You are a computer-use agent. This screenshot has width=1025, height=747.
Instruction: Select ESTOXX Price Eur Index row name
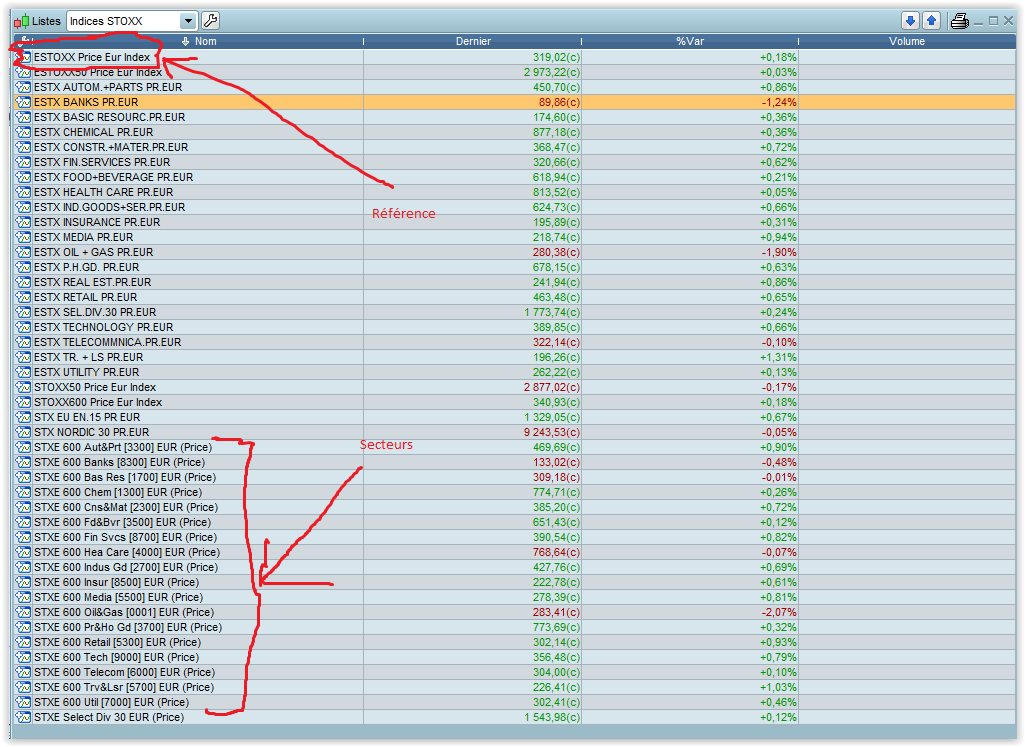tap(92, 57)
